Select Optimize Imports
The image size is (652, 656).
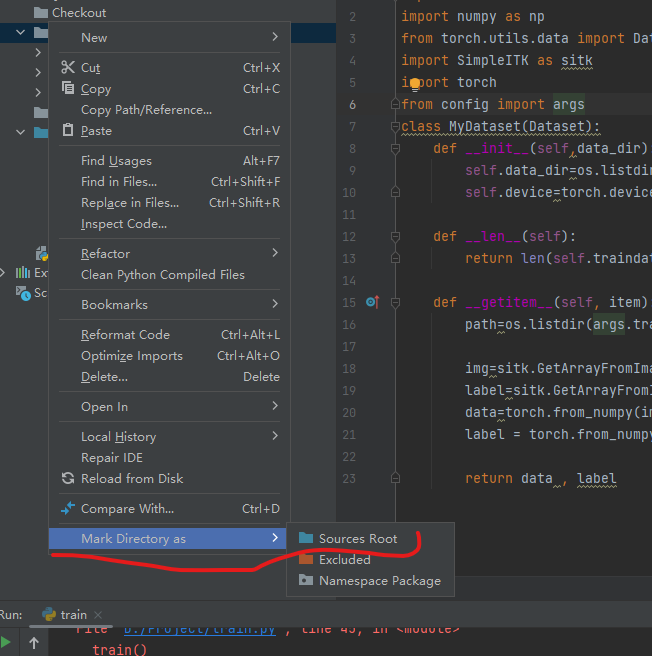[x=169, y=356]
